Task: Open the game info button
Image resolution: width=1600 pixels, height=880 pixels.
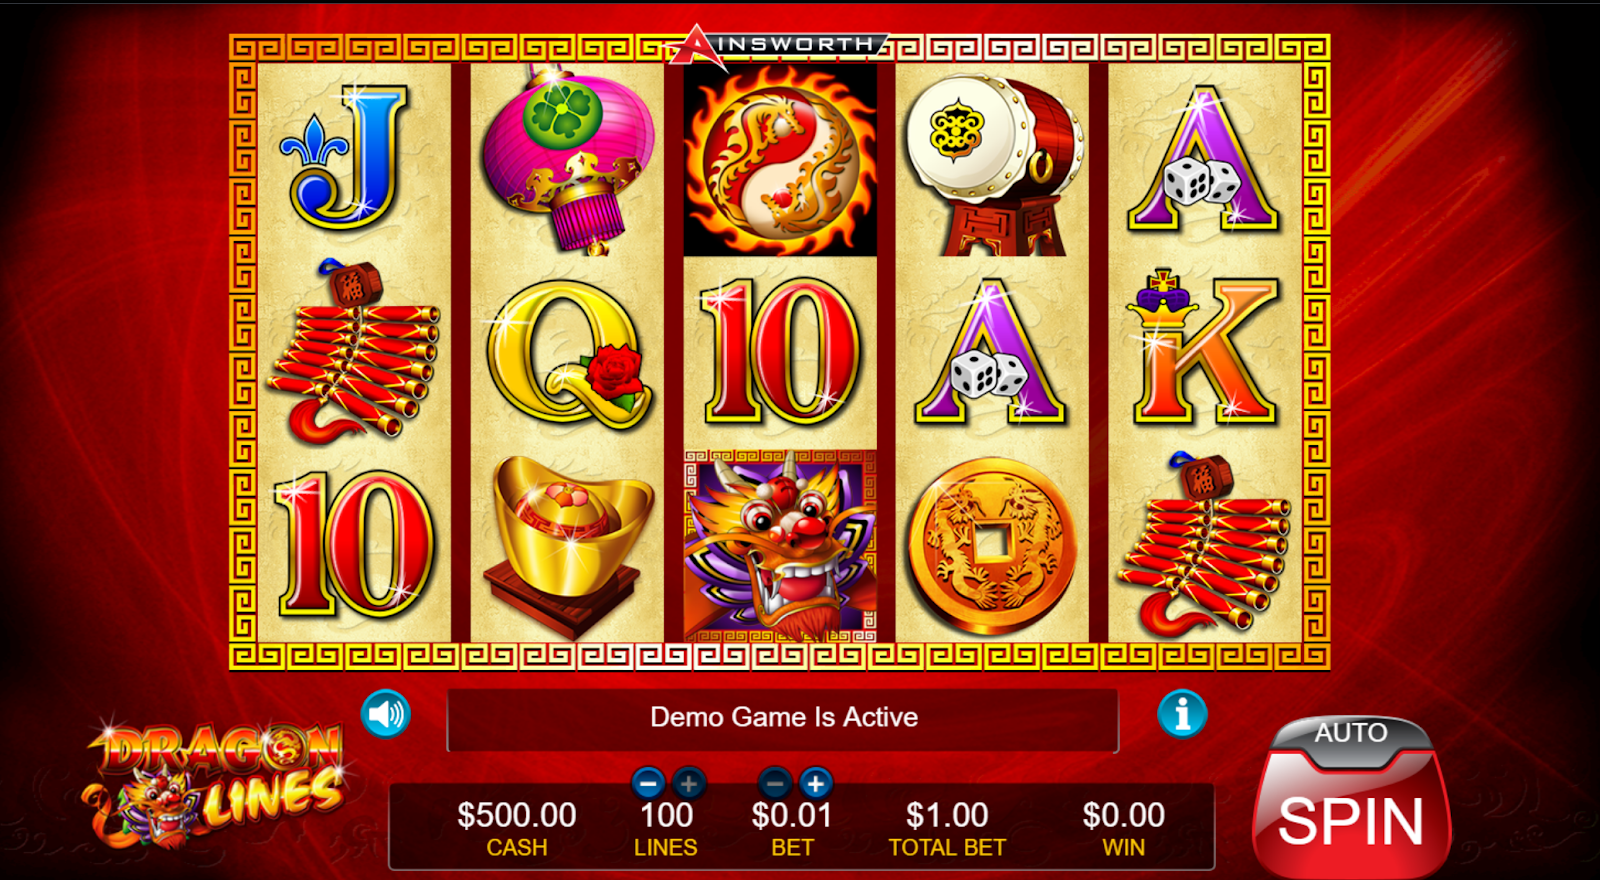Action: 1182,714
